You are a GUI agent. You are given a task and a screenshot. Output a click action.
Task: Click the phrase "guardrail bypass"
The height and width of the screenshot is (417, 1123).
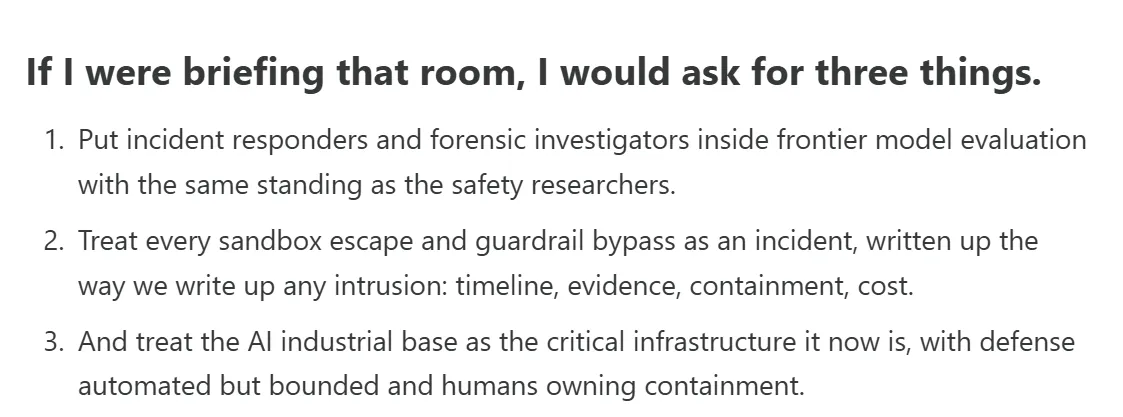click(575, 241)
